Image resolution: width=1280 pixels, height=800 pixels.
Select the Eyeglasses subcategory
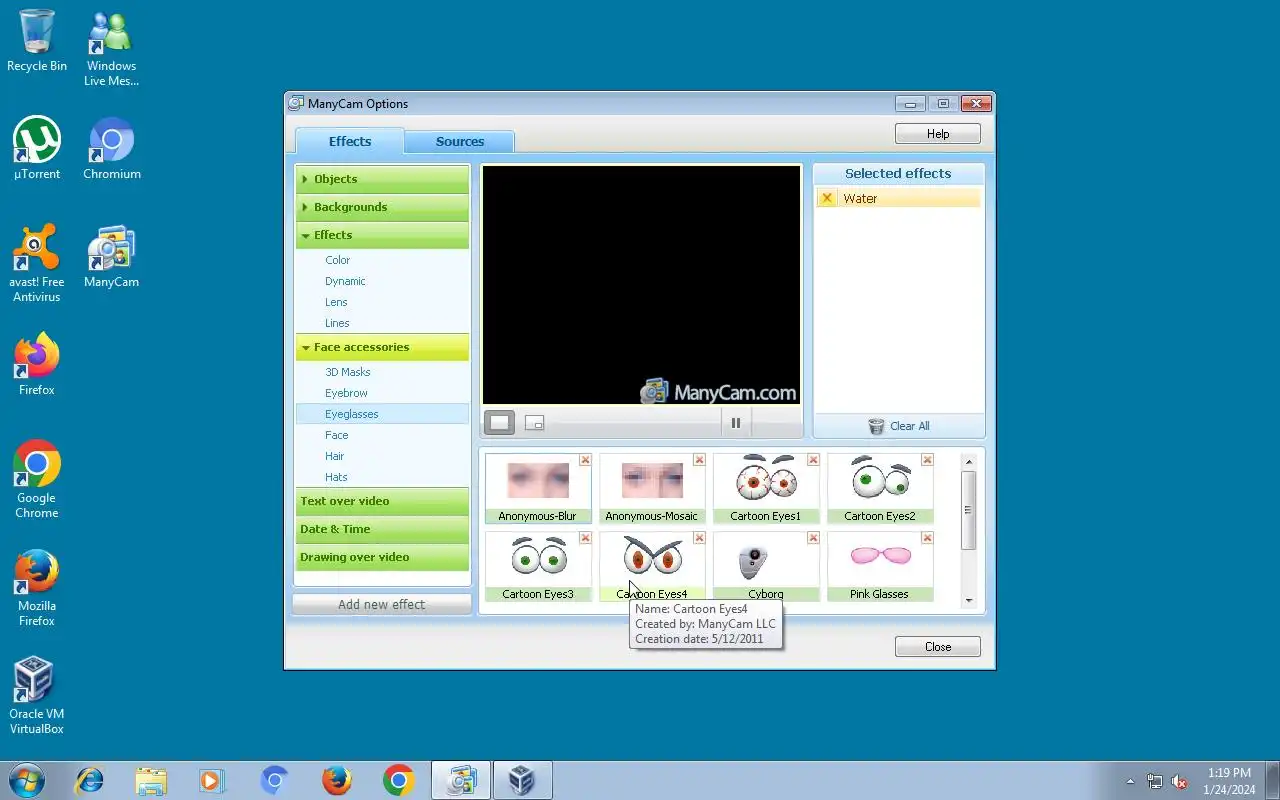pyautogui.click(x=382, y=414)
